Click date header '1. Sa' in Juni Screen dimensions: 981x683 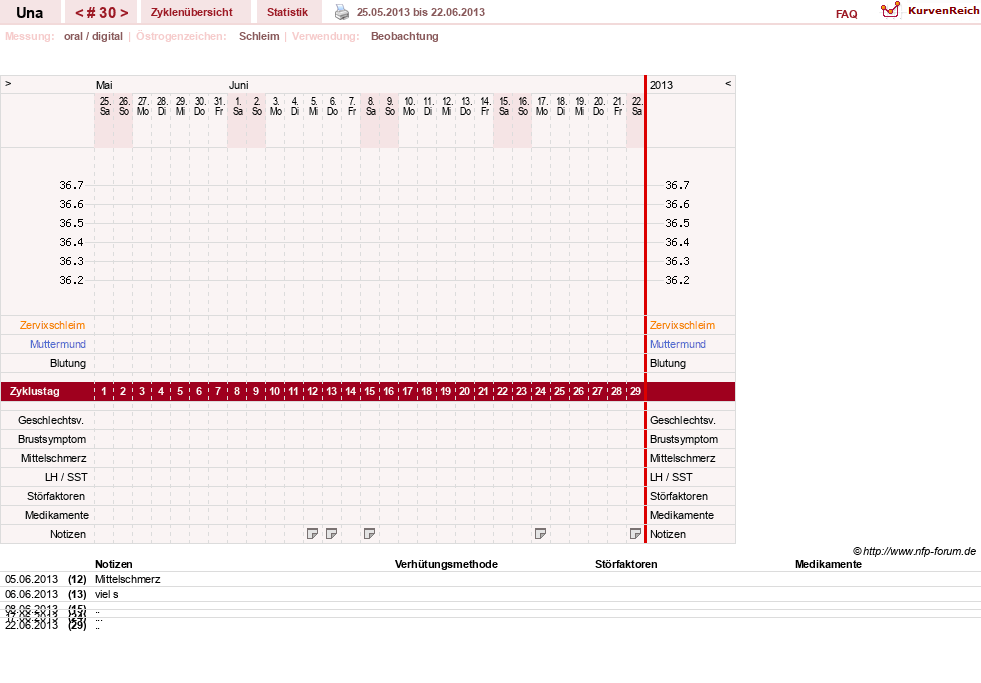(x=237, y=106)
